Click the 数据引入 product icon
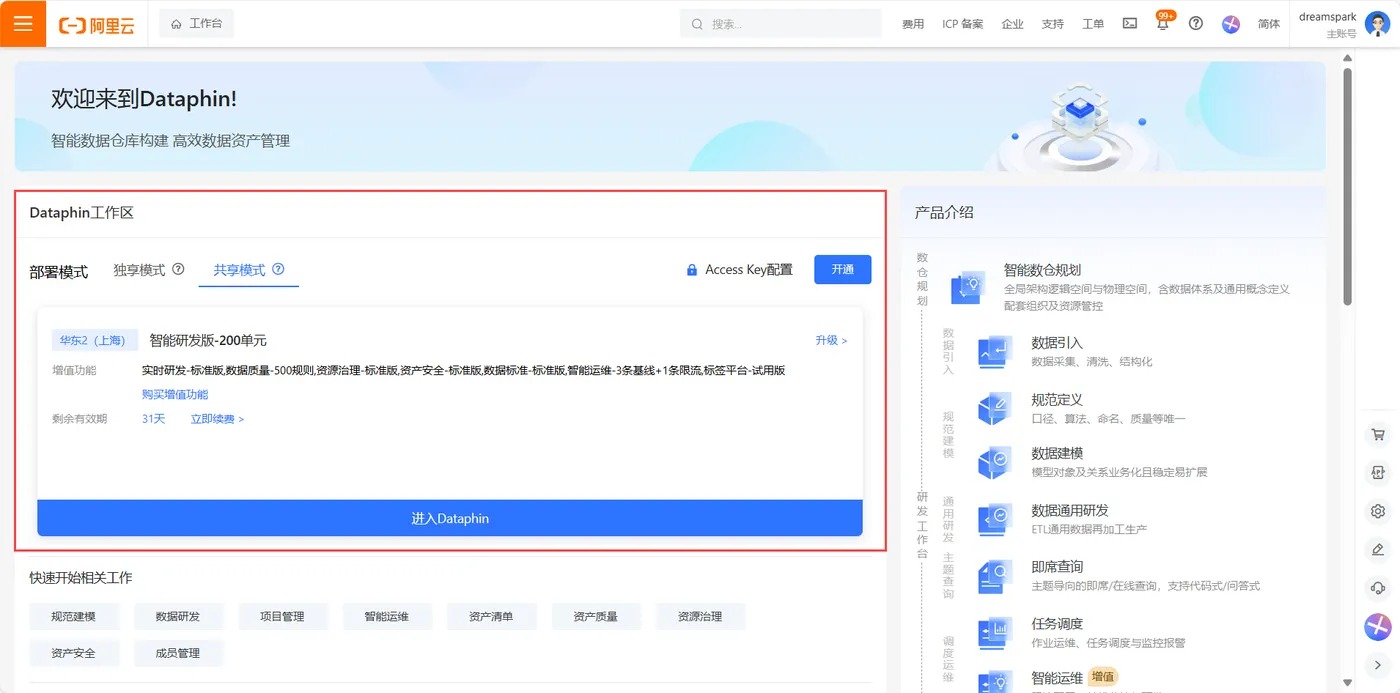This screenshot has height=693, width=1400. 996,352
